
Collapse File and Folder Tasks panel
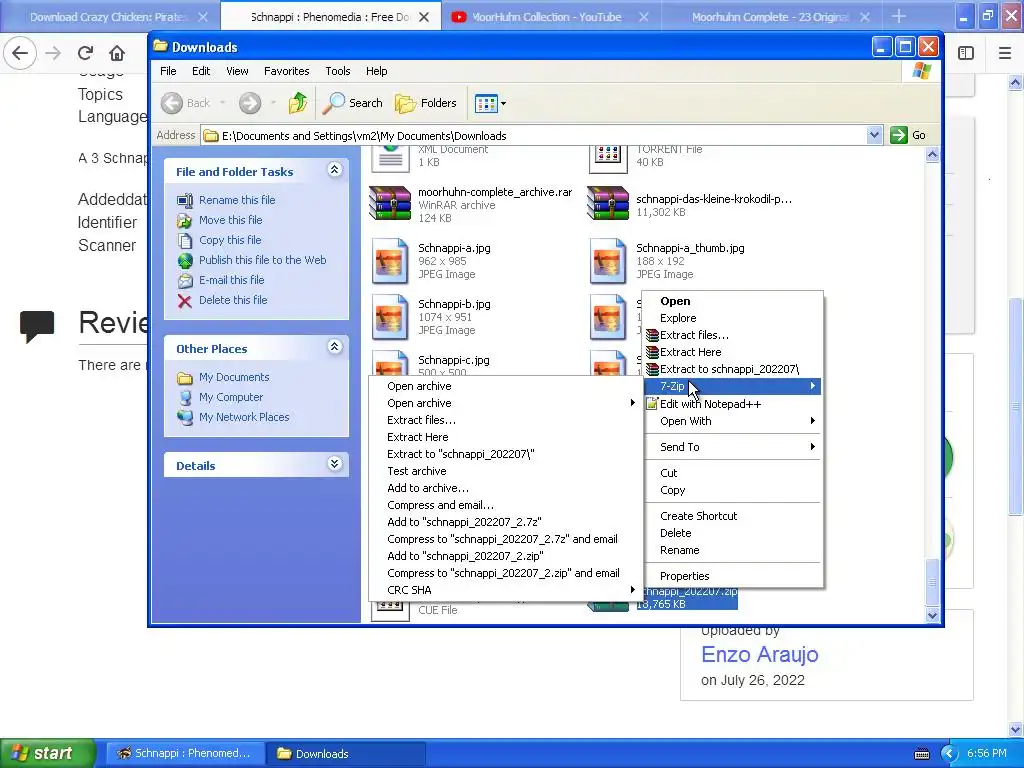pyautogui.click(x=334, y=170)
